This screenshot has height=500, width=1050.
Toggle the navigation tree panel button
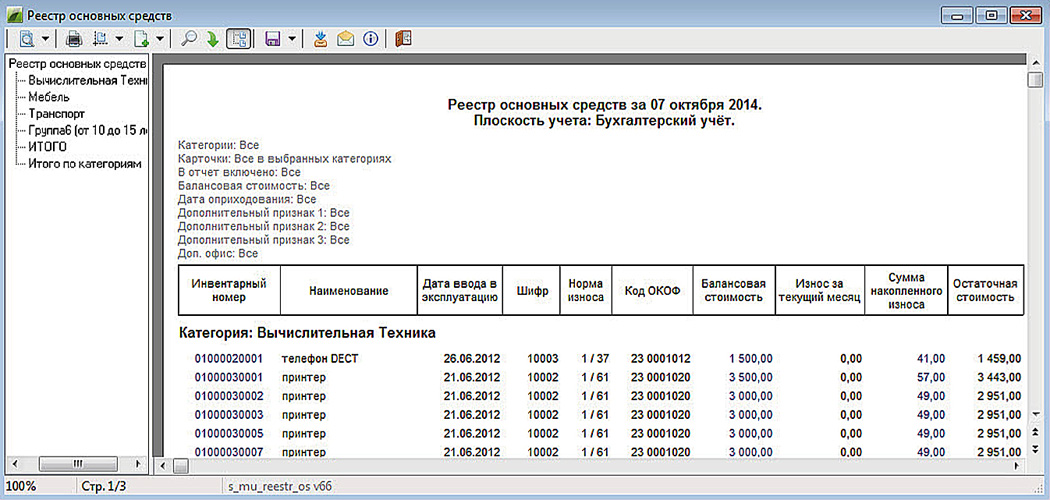(239, 39)
